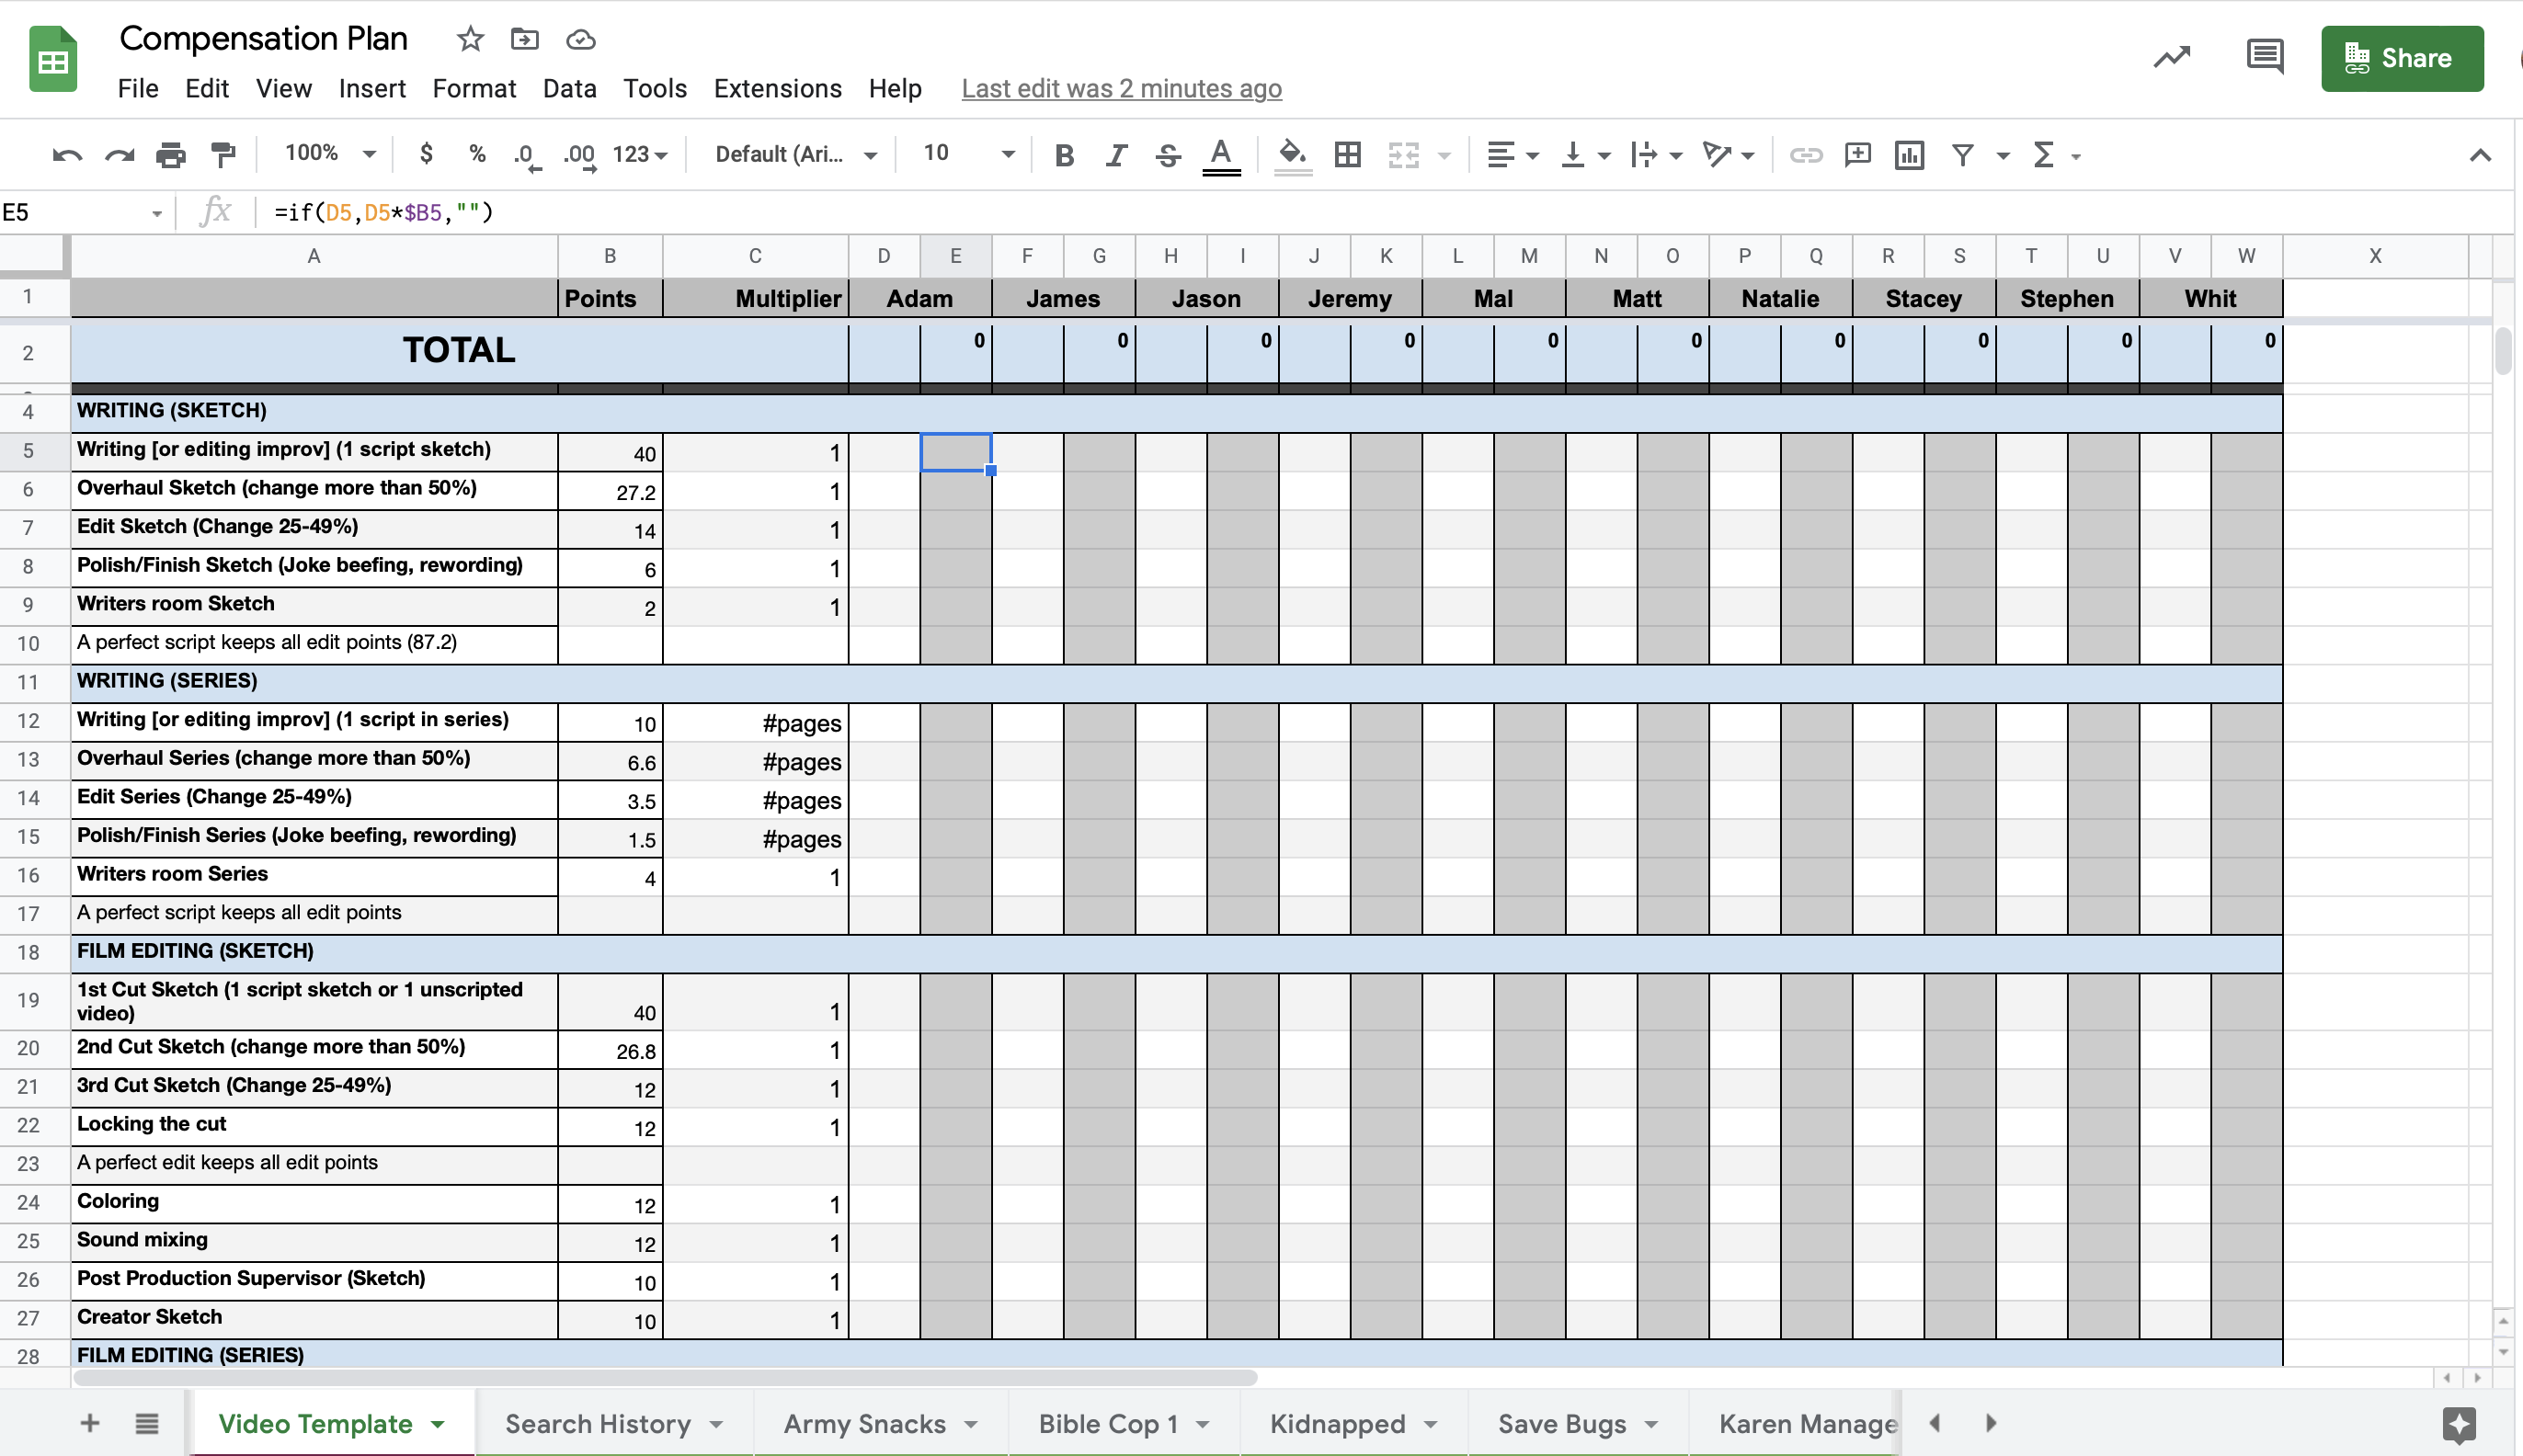Insert a chart
The width and height of the screenshot is (2523, 1456).
(x=1908, y=154)
